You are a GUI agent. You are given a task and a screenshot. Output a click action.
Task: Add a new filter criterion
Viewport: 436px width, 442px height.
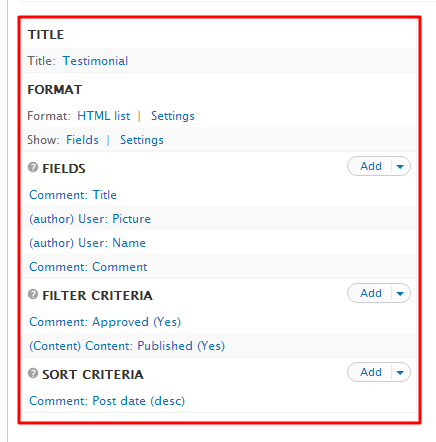pyautogui.click(x=370, y=293)
